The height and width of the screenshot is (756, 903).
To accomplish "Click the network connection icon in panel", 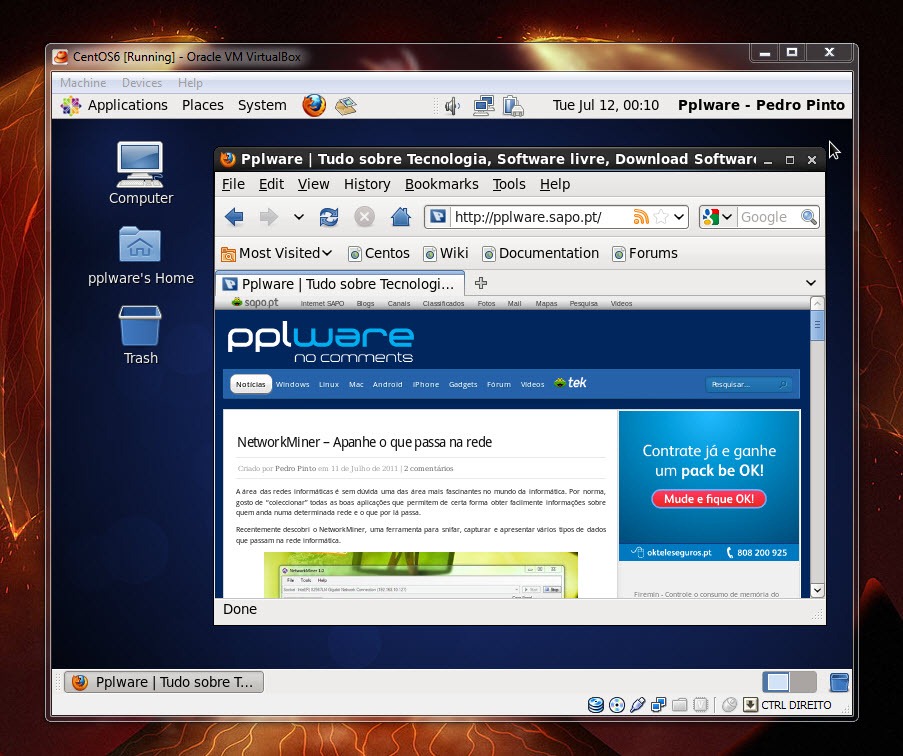I will tap(483, 105).
